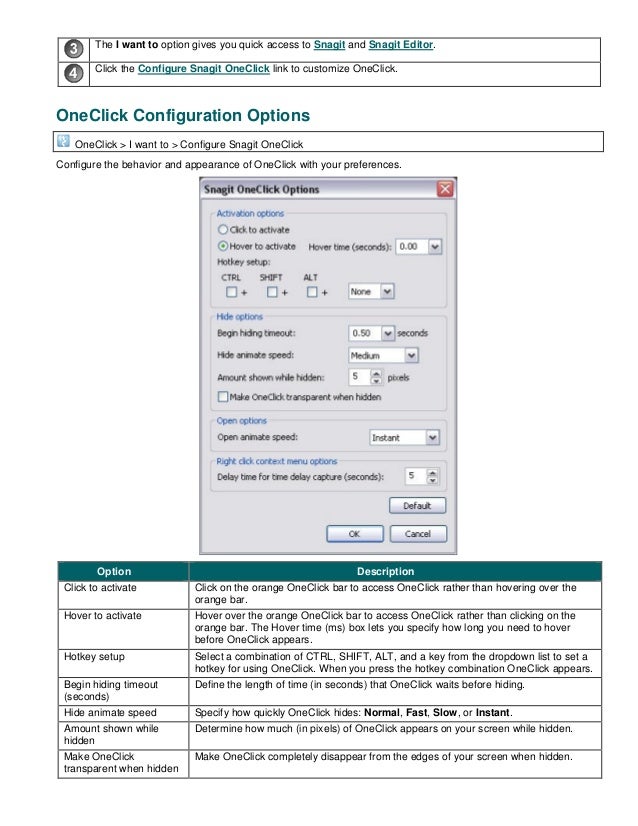Increase Amount shown while hidden pixels
638x826 pixels.
[x=376, y=373]
